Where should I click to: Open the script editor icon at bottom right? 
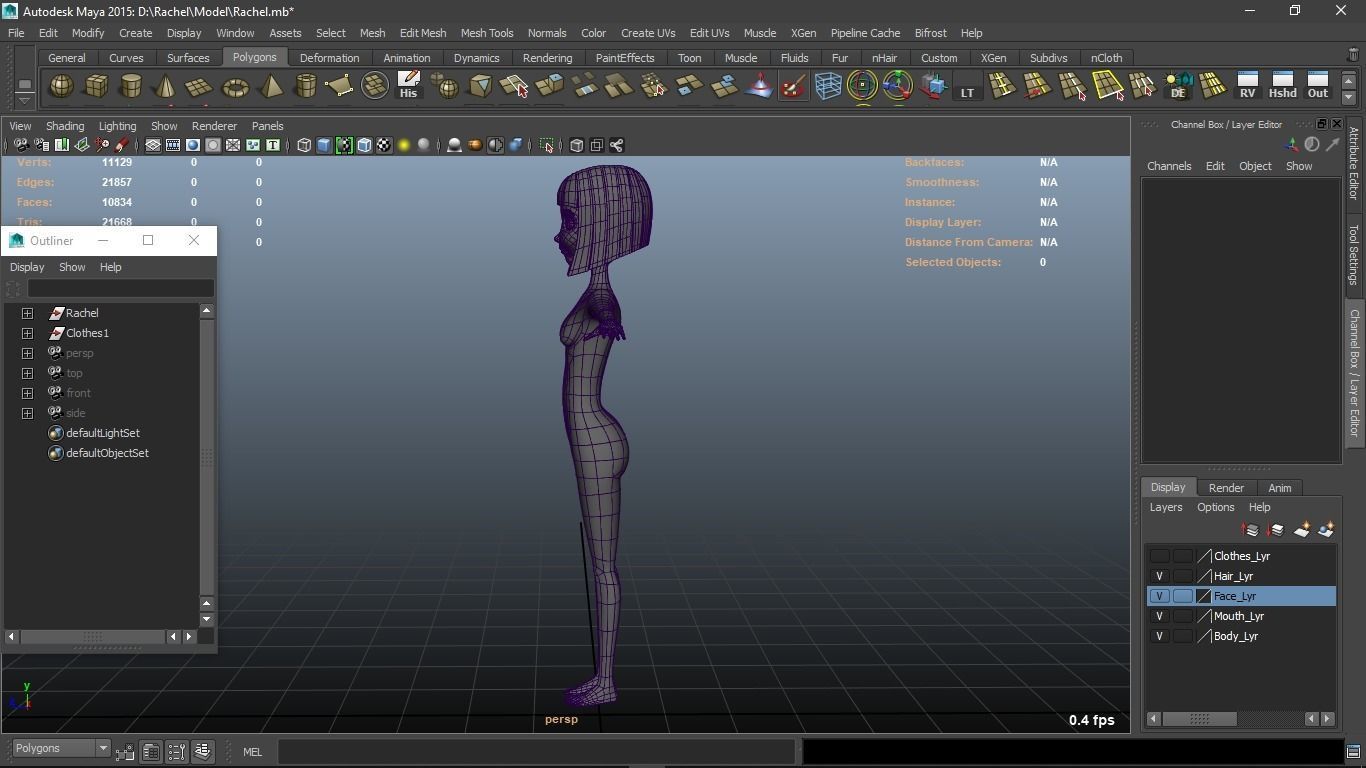[x=1353, y=752]
